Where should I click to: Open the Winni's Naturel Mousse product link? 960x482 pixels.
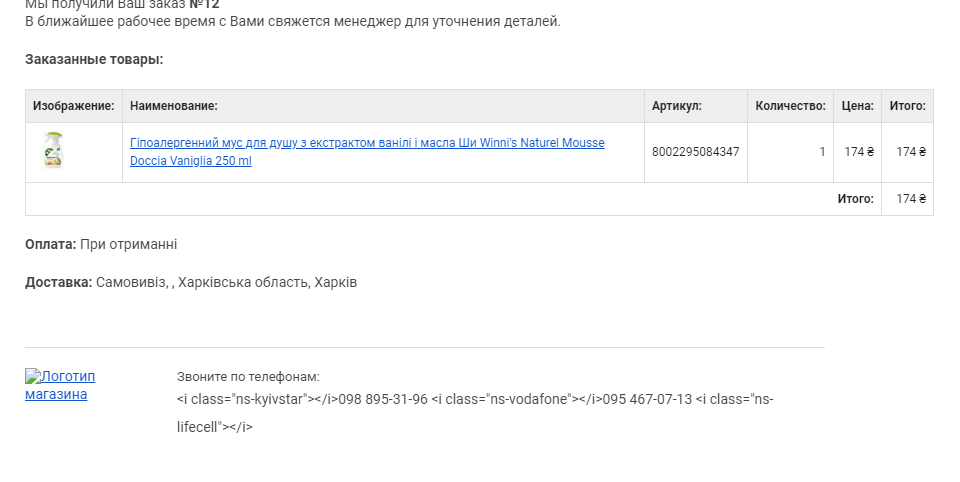click(x=367, y=151)
